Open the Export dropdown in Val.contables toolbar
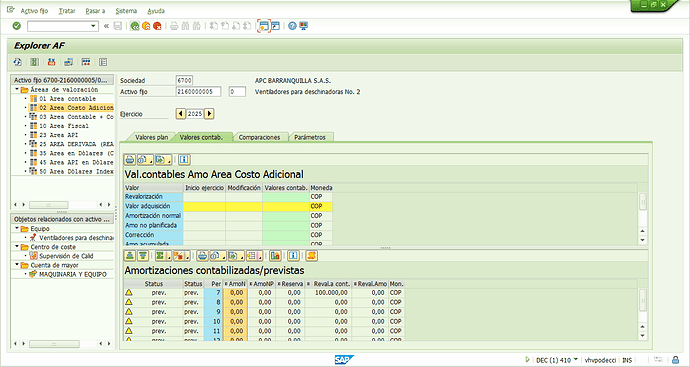Screen dimensions: 690x367 [x=163, y=159]
